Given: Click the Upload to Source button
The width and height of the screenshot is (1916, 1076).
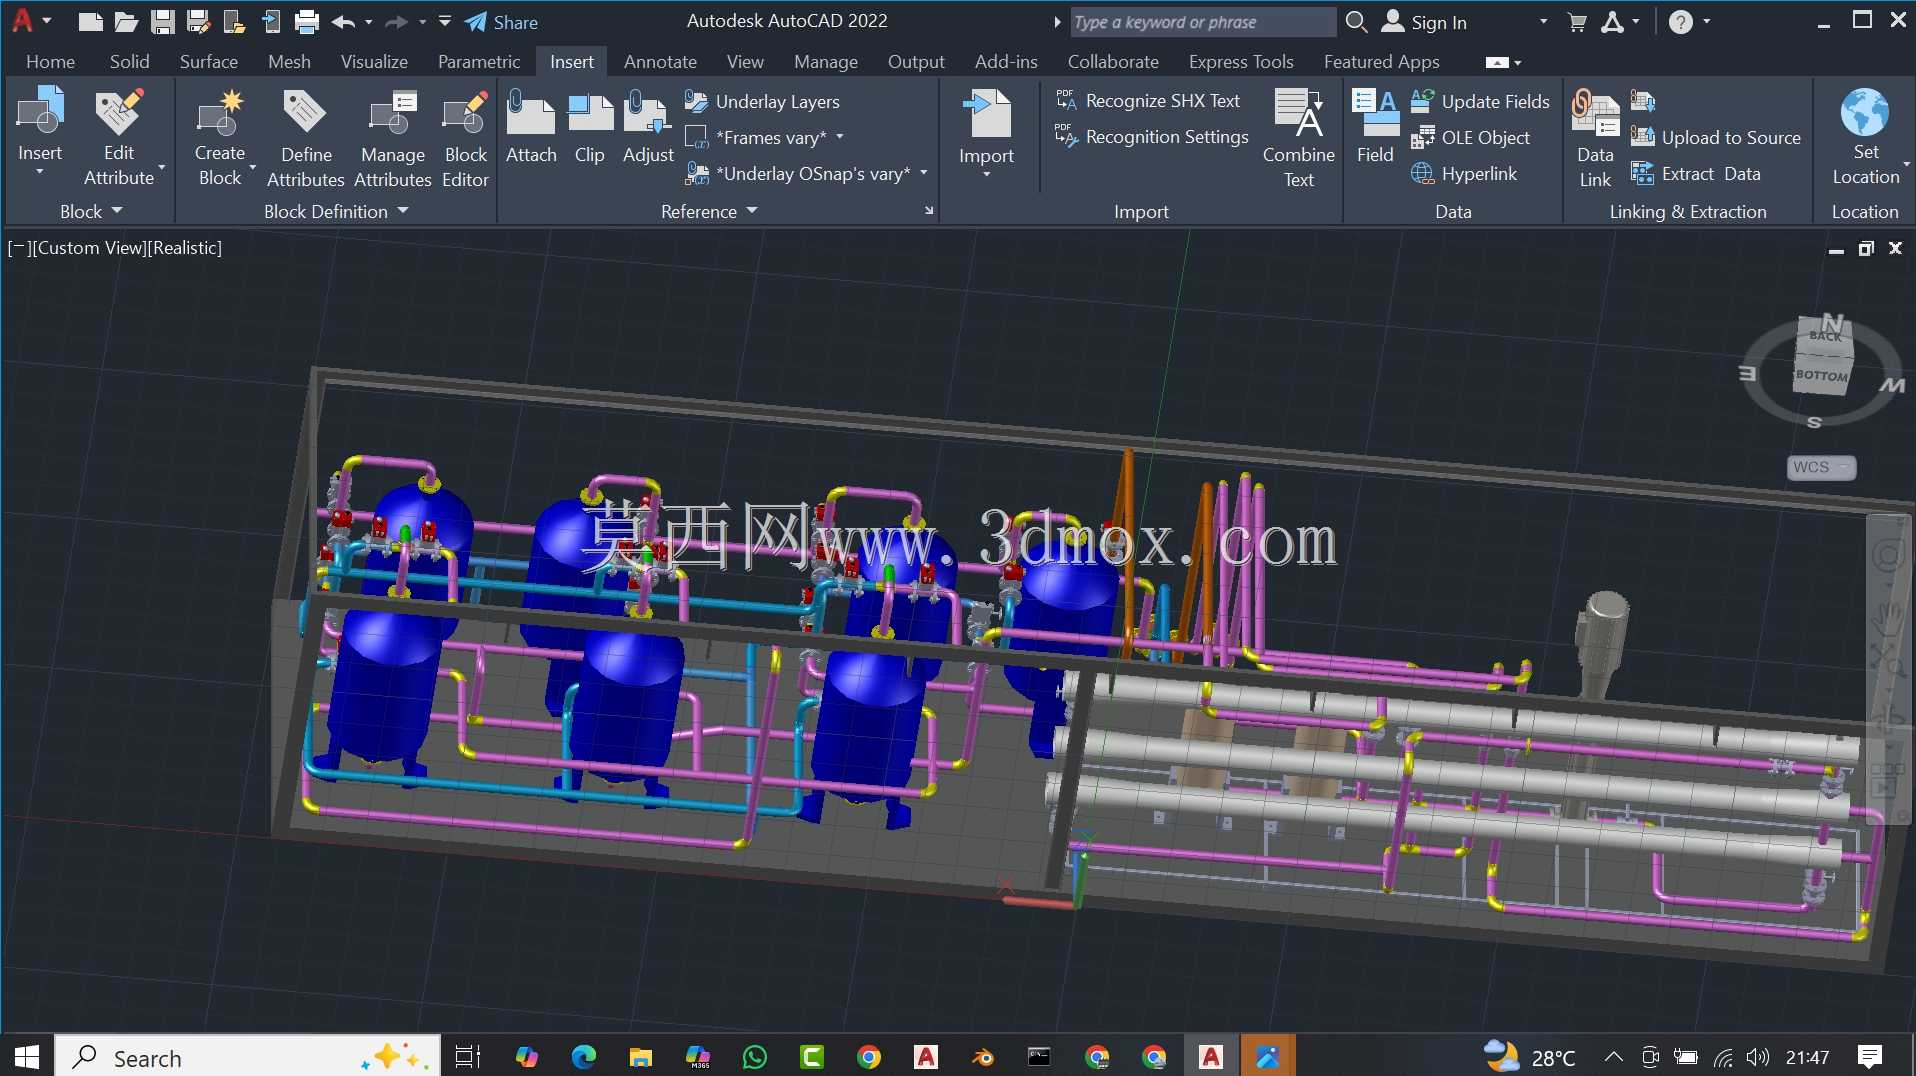Looking at the screenshot, I should [1716, 137].
